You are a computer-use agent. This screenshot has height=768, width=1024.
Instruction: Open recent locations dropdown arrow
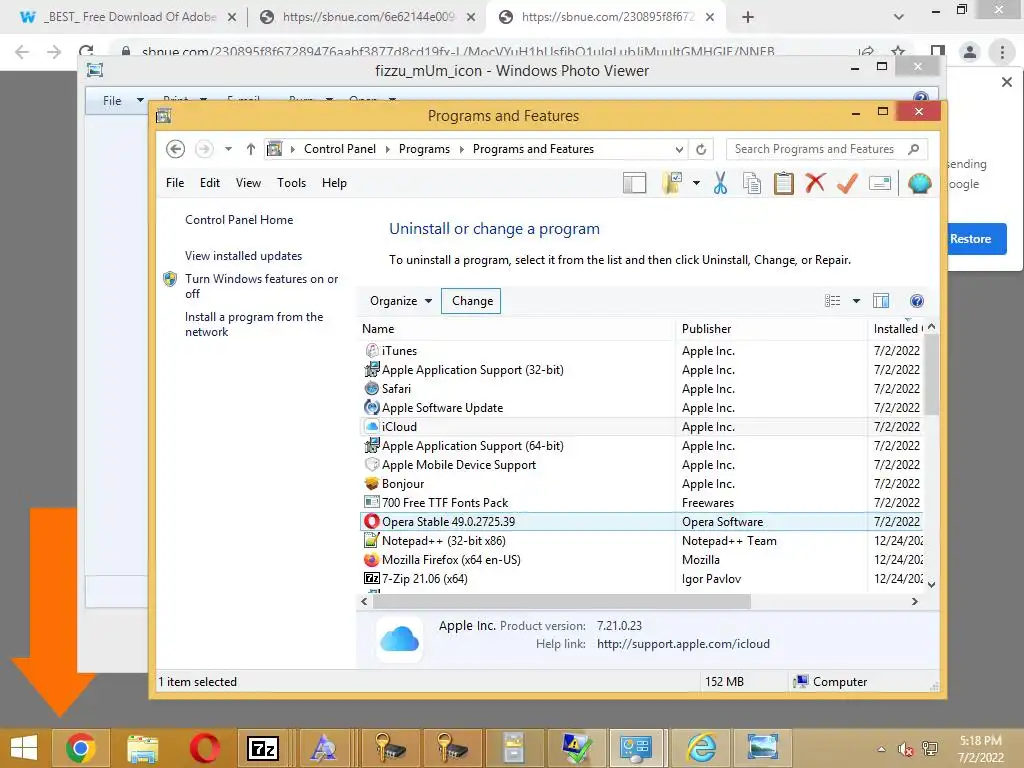[x=228, y=149]
